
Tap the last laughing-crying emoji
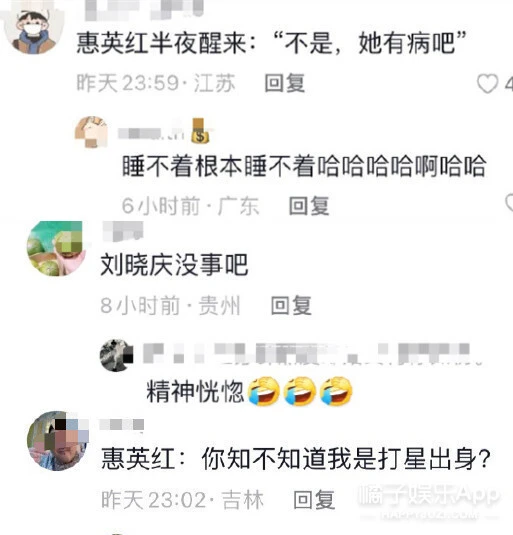[x=336, y=391]
